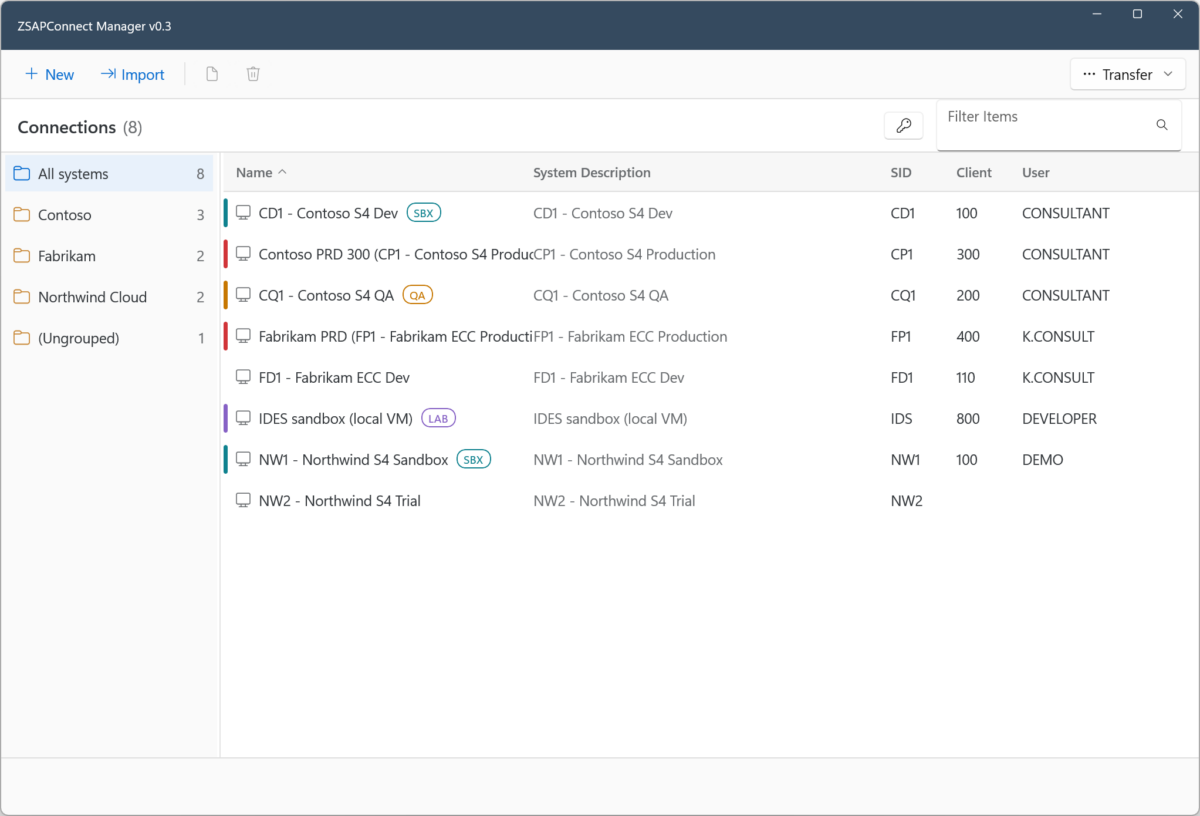Click the SBX badge on the CD1 row
Image resolution: width=1200 pixels, height=816 pixels.
click(424, 213)
